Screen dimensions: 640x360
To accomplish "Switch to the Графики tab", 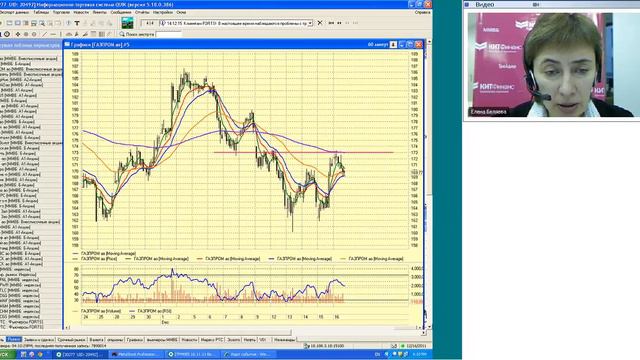I will tap(135, 340).
